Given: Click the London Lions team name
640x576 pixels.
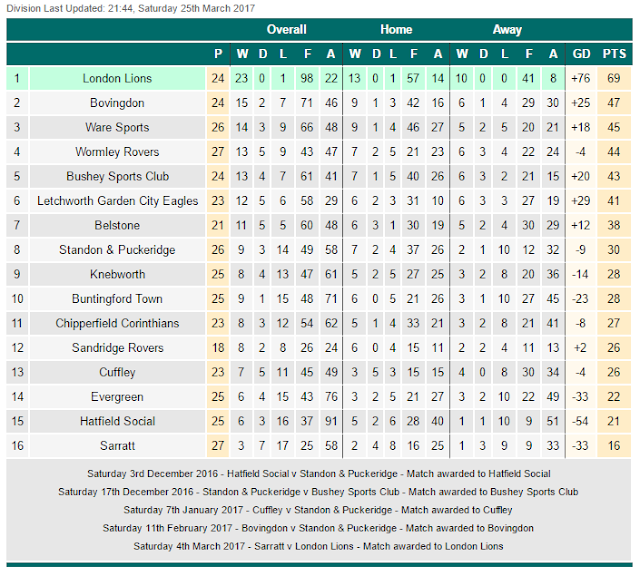Looking at the screenshot, I should coord(116,77).
